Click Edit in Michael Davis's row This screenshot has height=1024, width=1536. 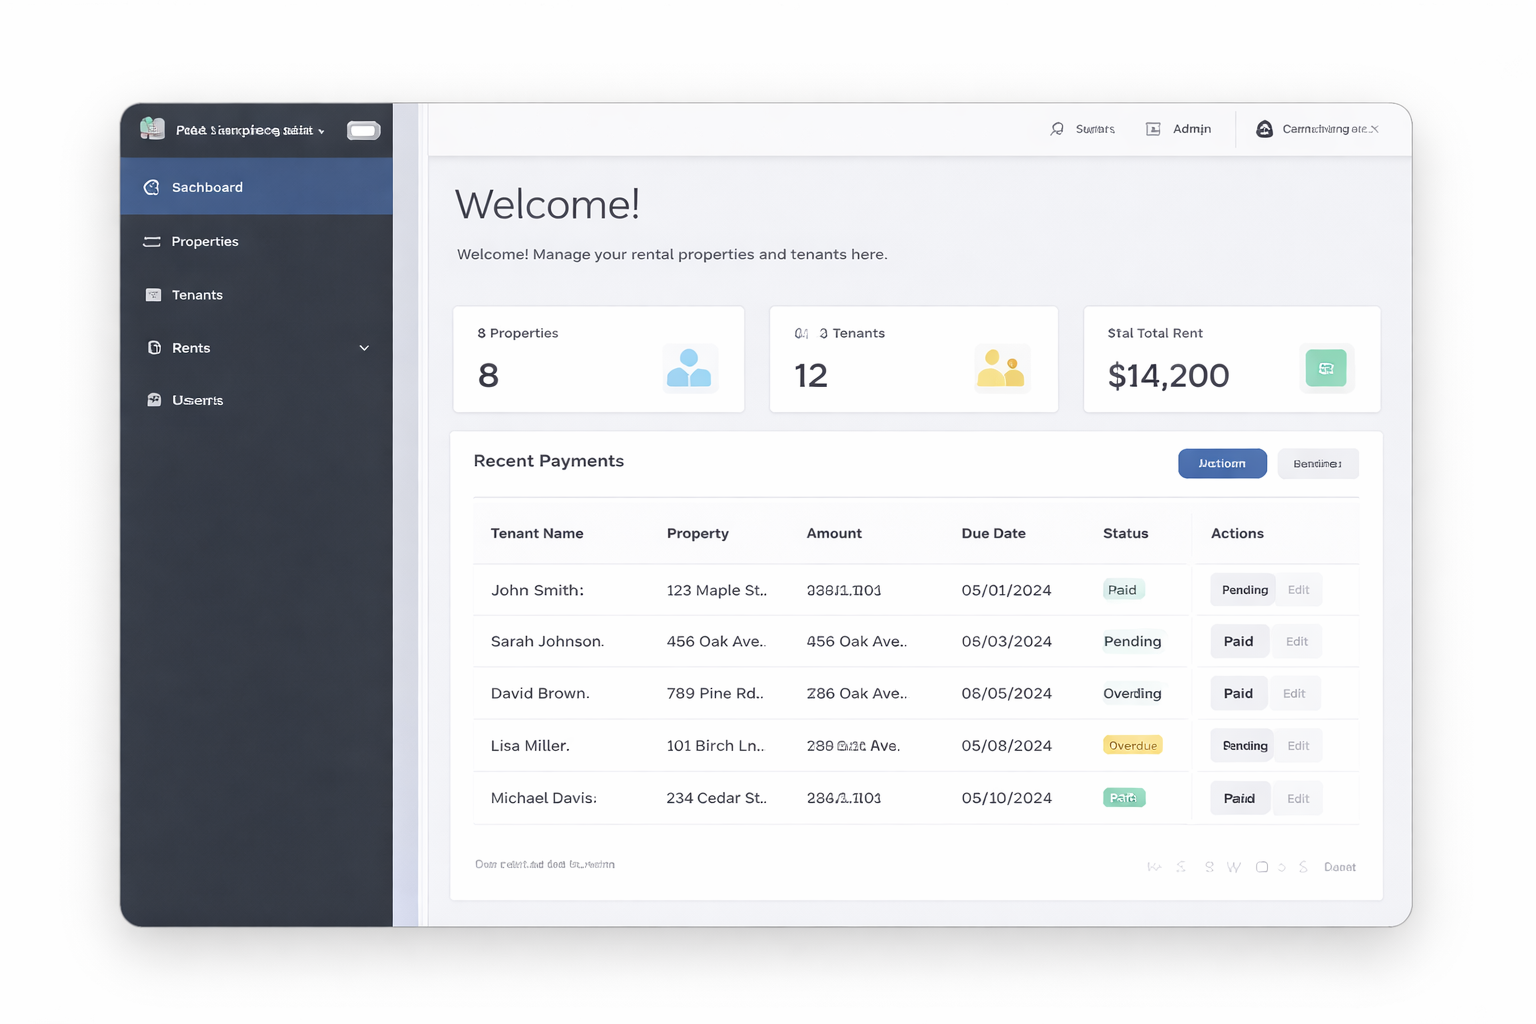click(x=1298, y=798)
